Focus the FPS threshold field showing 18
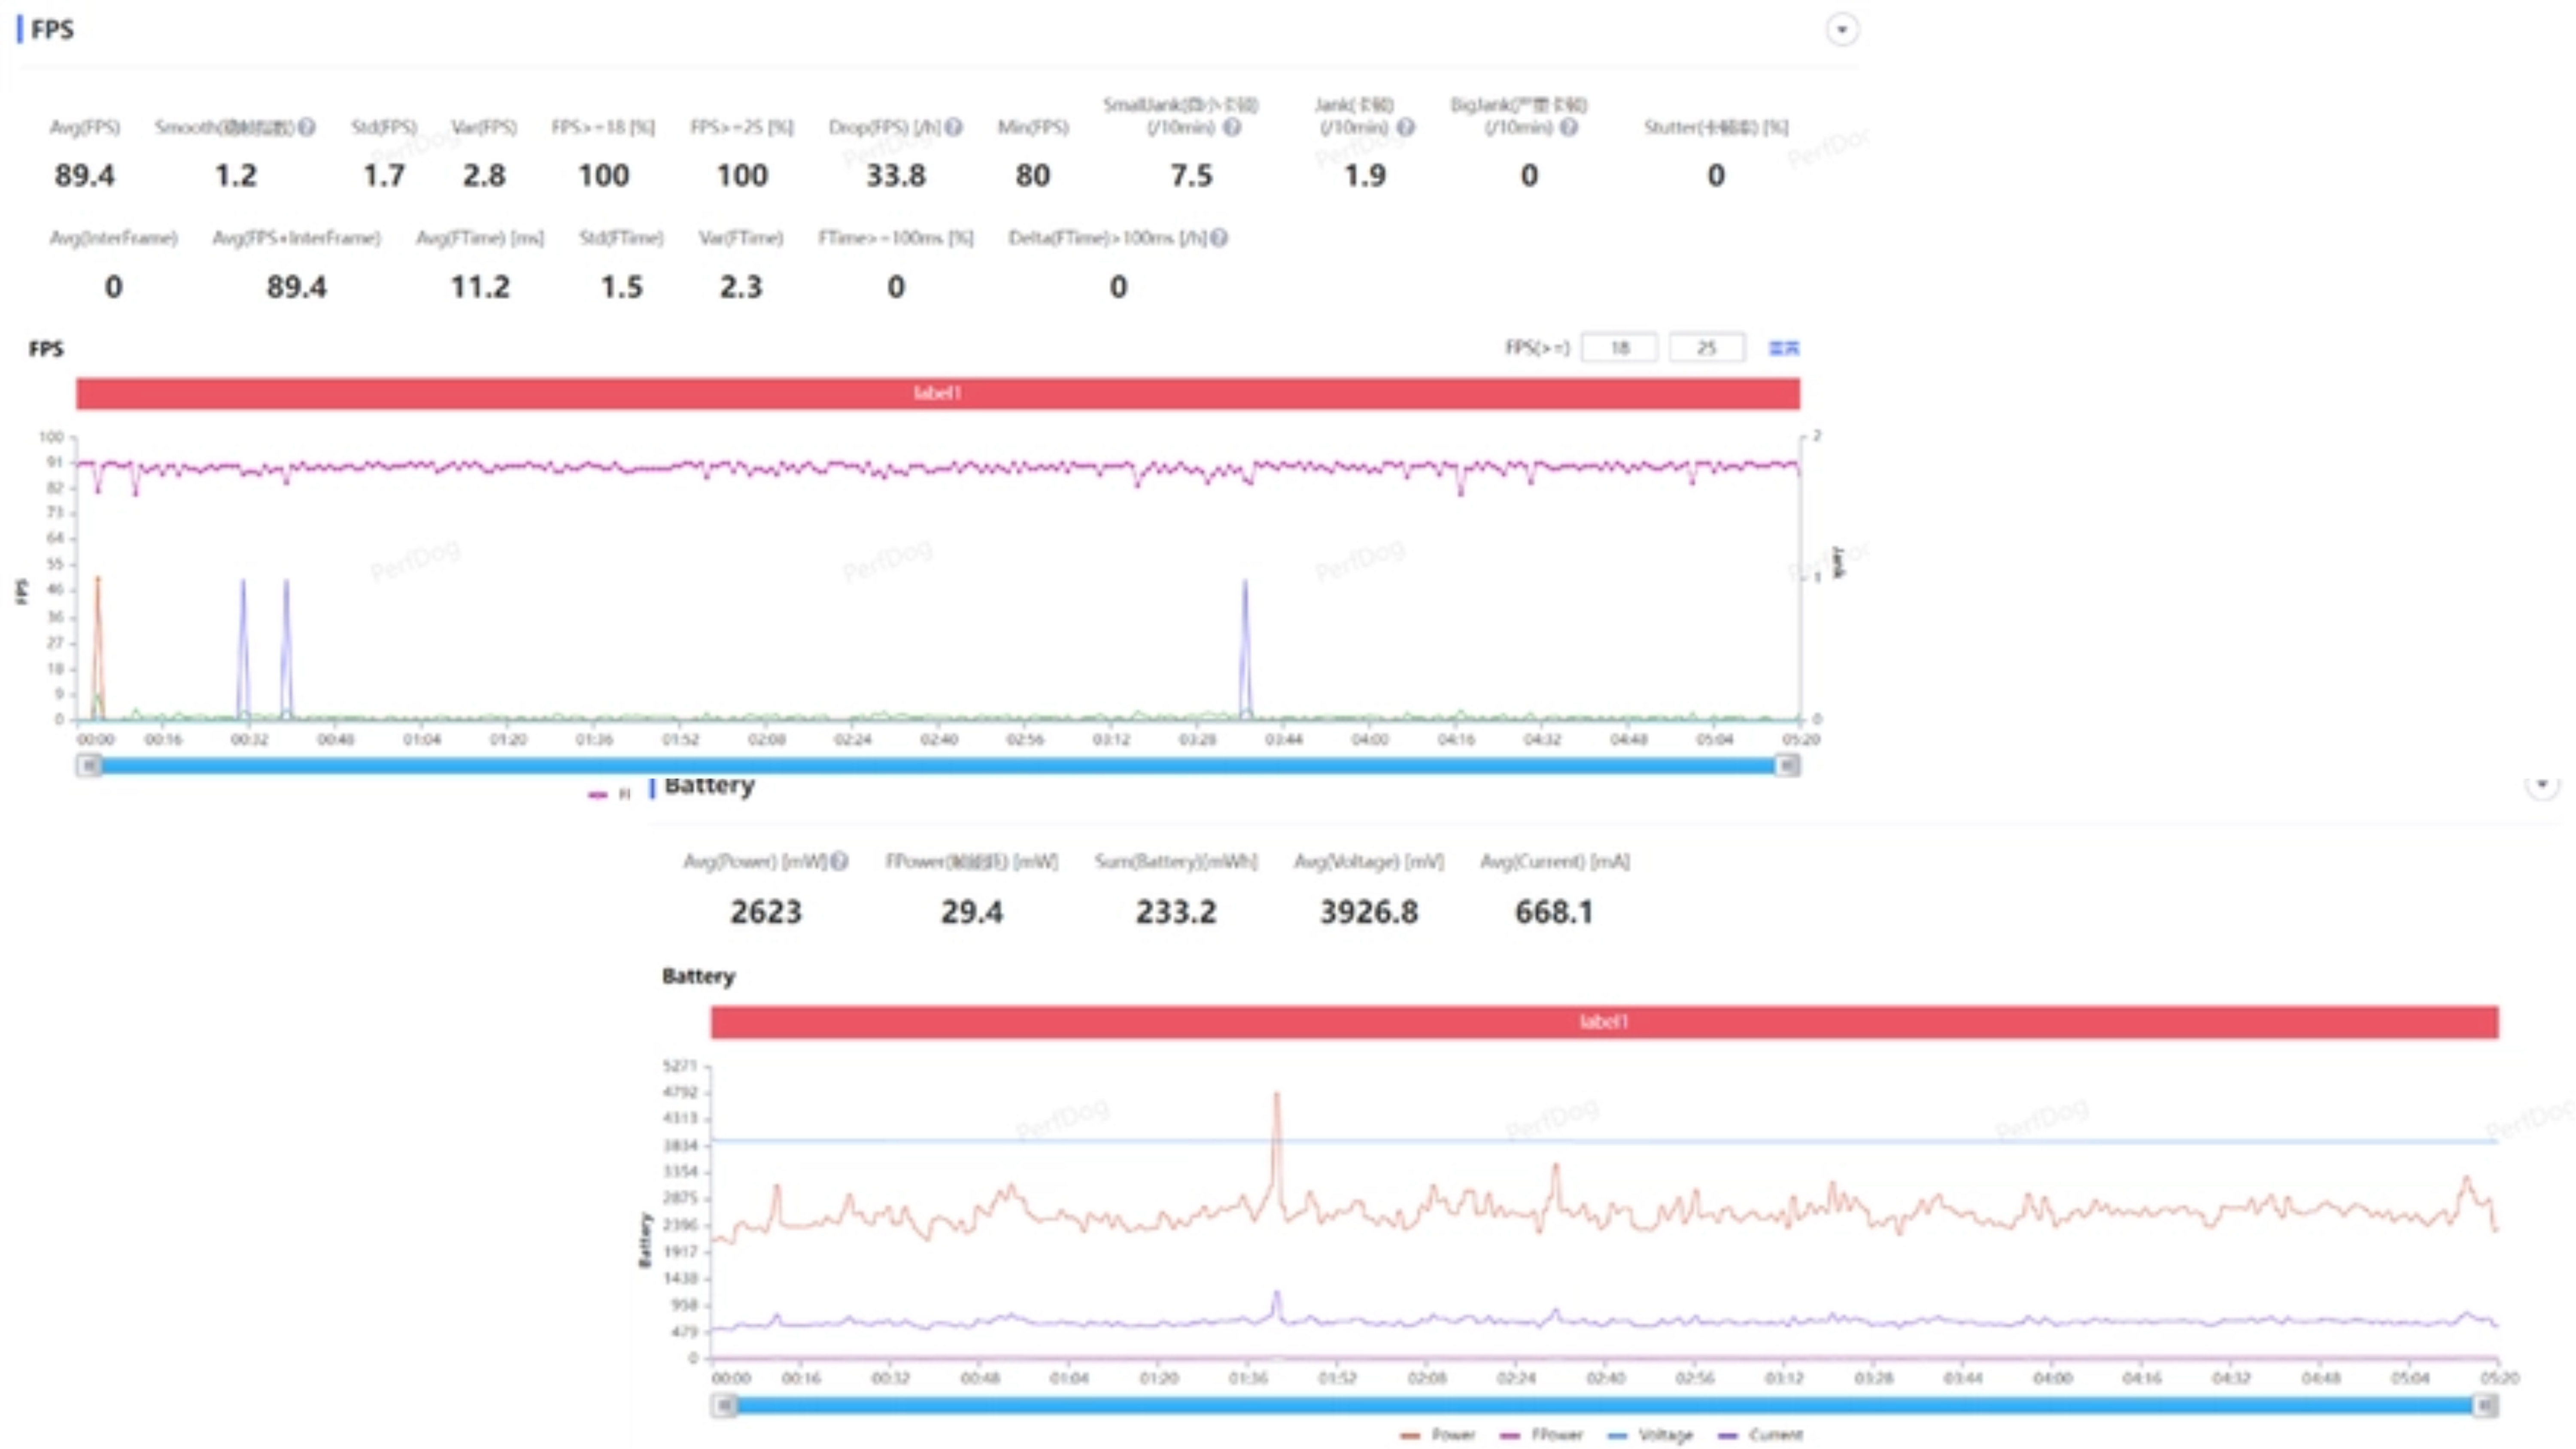Screen dimensions: 2576x1449 1619,348
